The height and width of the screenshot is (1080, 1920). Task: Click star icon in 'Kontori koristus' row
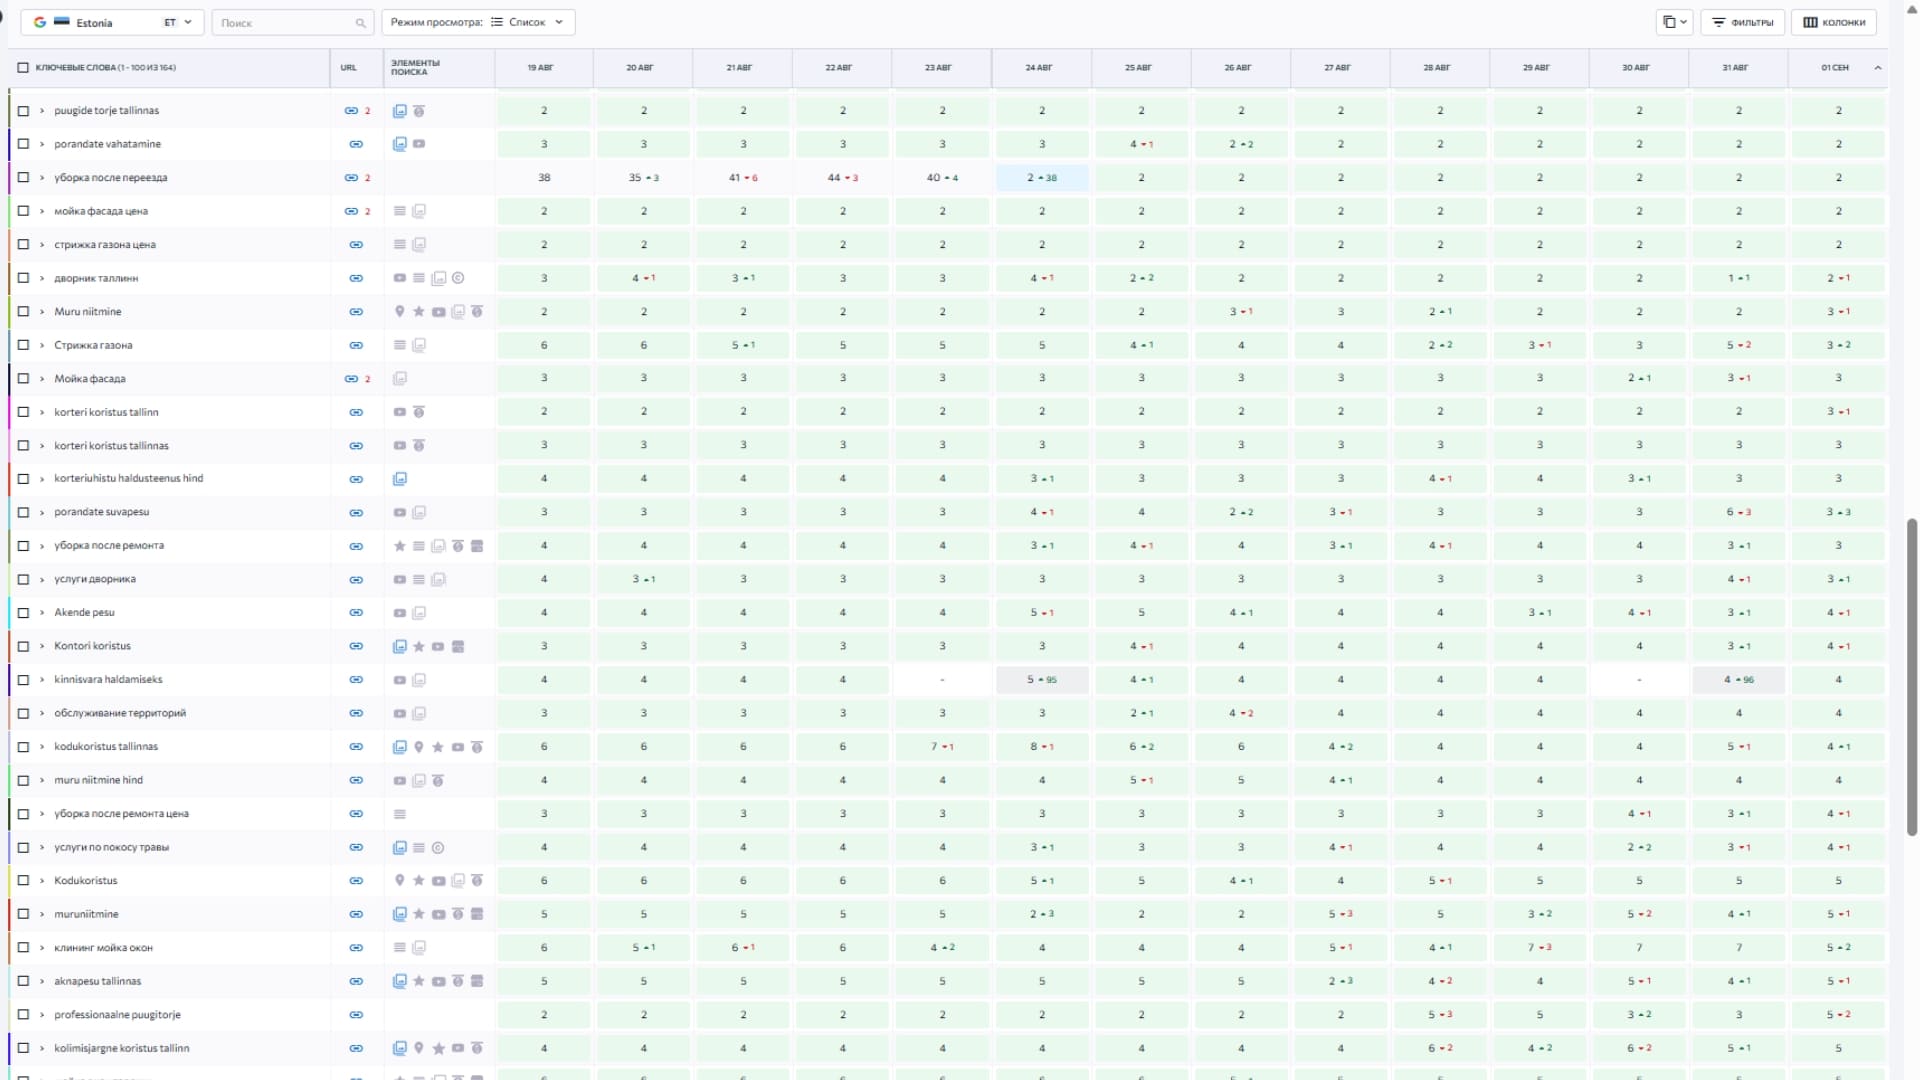[419, 647]
